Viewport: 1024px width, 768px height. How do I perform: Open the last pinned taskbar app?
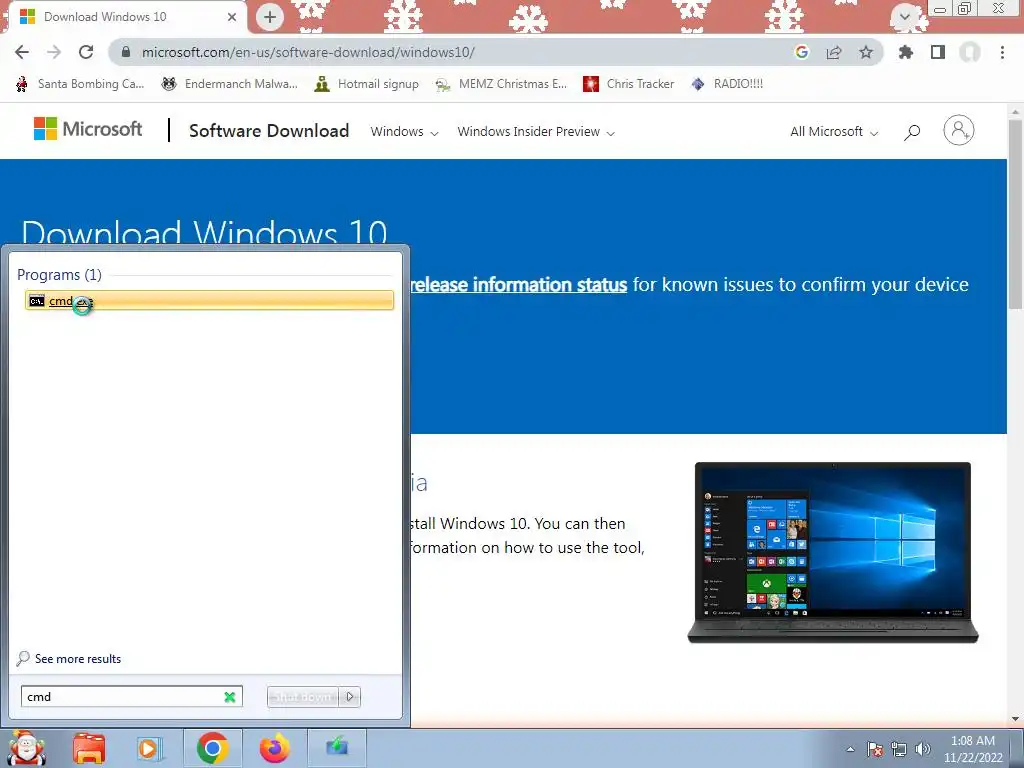pos(337,748)
